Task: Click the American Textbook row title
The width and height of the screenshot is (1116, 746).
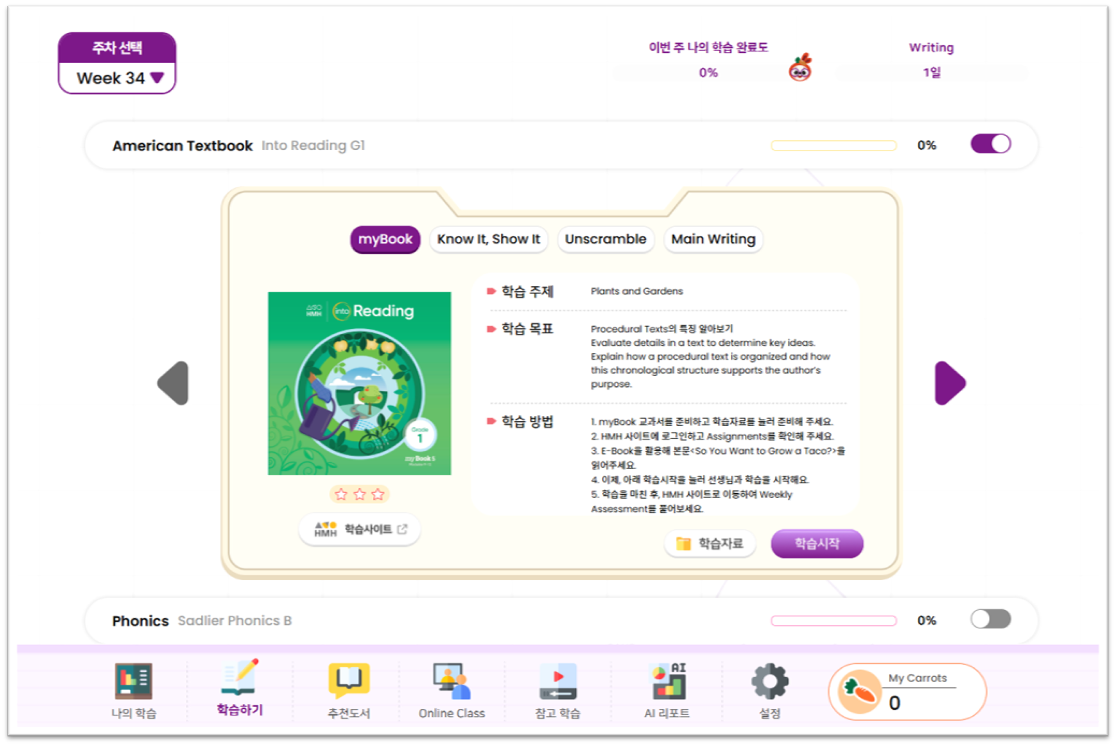Action: point(182,146)
